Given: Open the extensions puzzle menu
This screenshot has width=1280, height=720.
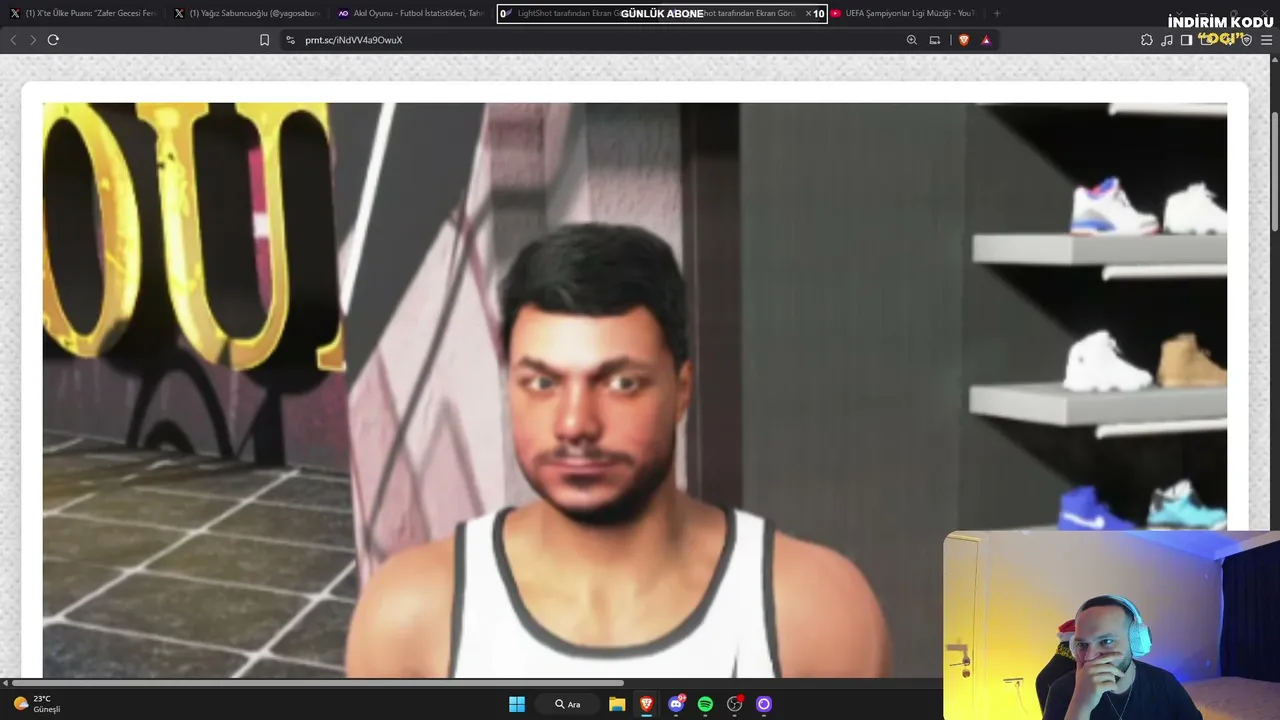Looking at the screenshot, I should click(x=1147, y=40).
